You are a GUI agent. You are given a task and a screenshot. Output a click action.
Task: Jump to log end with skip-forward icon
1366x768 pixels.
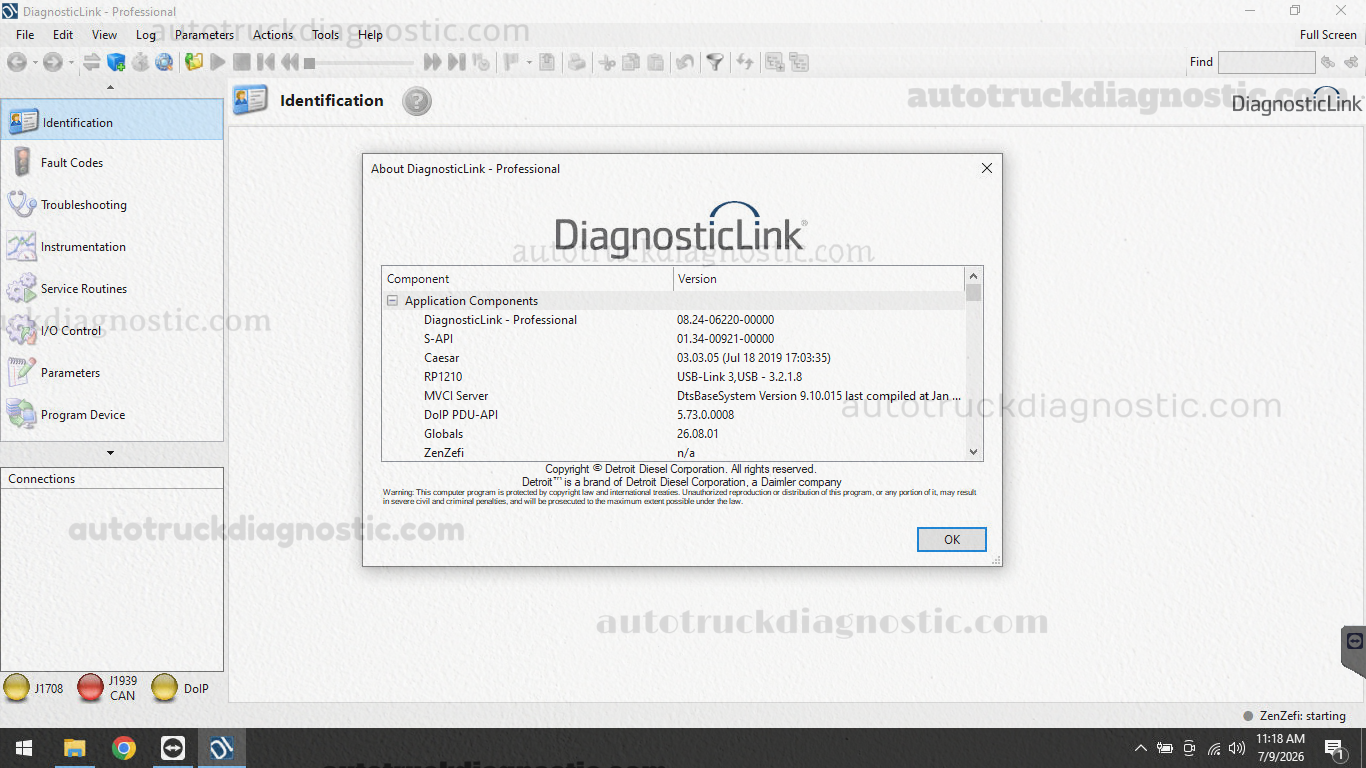click(456, 62)
